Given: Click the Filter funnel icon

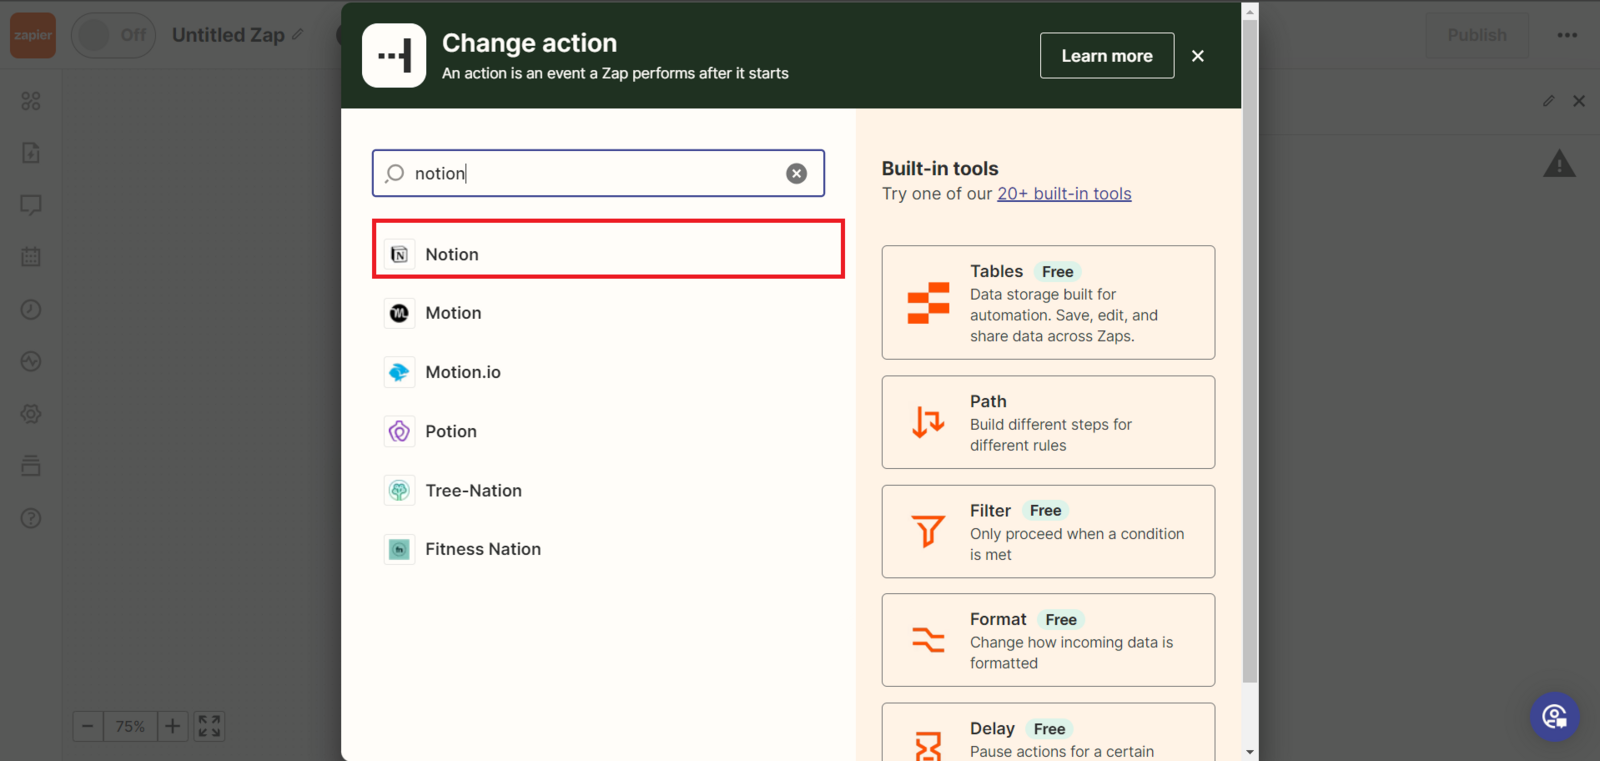Looking at the screenshot, I should 927,531.
